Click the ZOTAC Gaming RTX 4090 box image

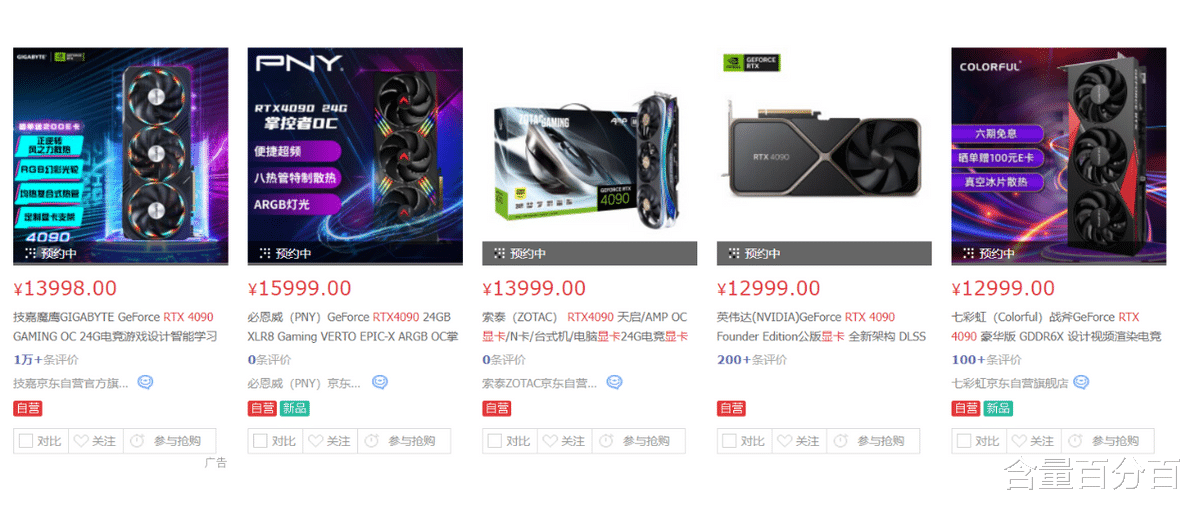[589, 156]
